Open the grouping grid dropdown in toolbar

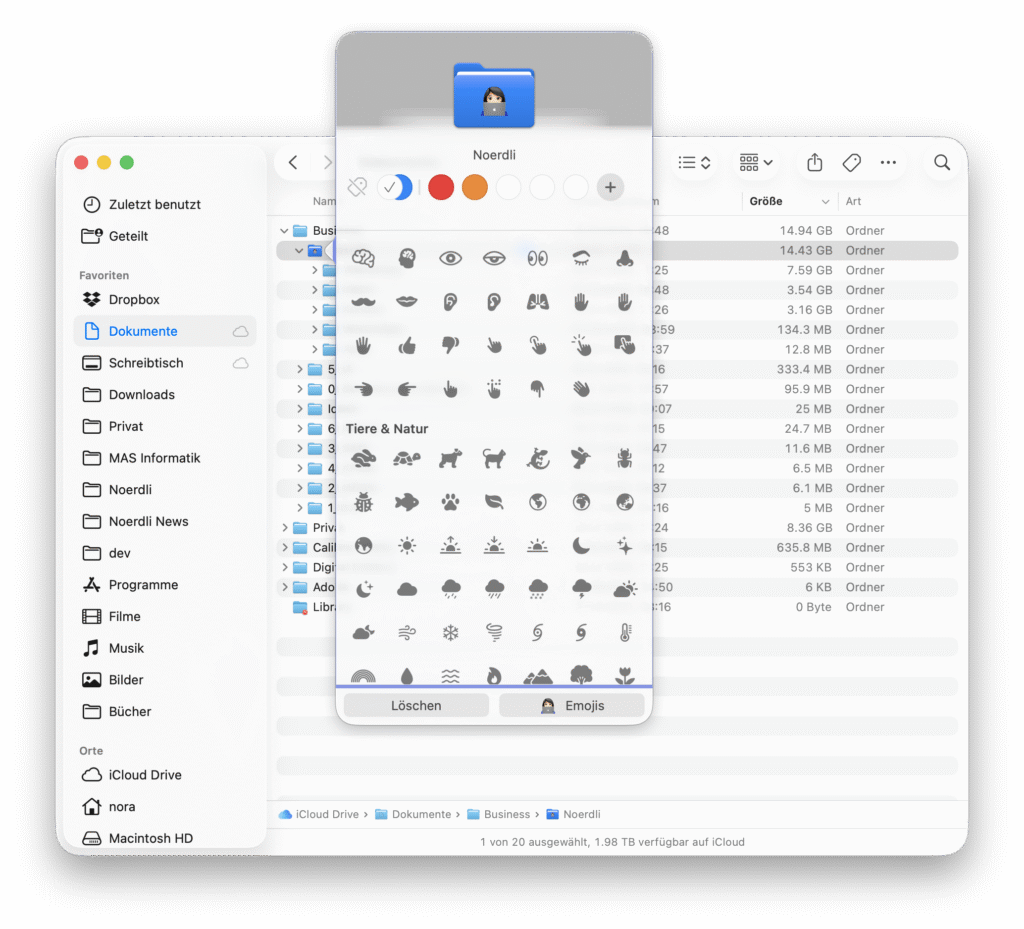click(x=756, y=162)
